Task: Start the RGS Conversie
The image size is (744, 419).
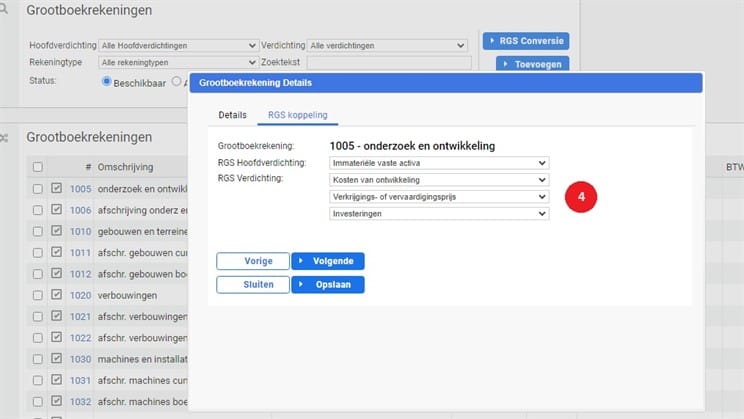Action: coord(526,41)
